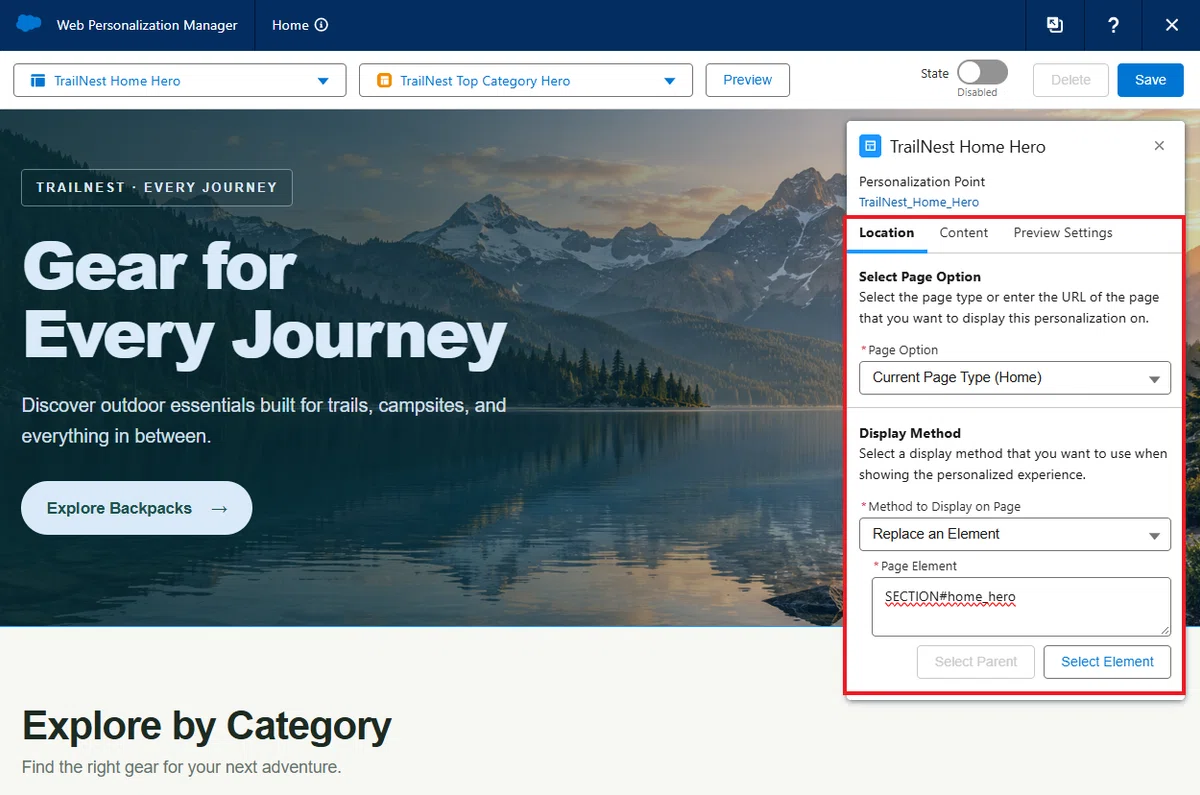Click the Personalization Point label
This screenshot has height=795, width=1200.
(x=922, y=182)
